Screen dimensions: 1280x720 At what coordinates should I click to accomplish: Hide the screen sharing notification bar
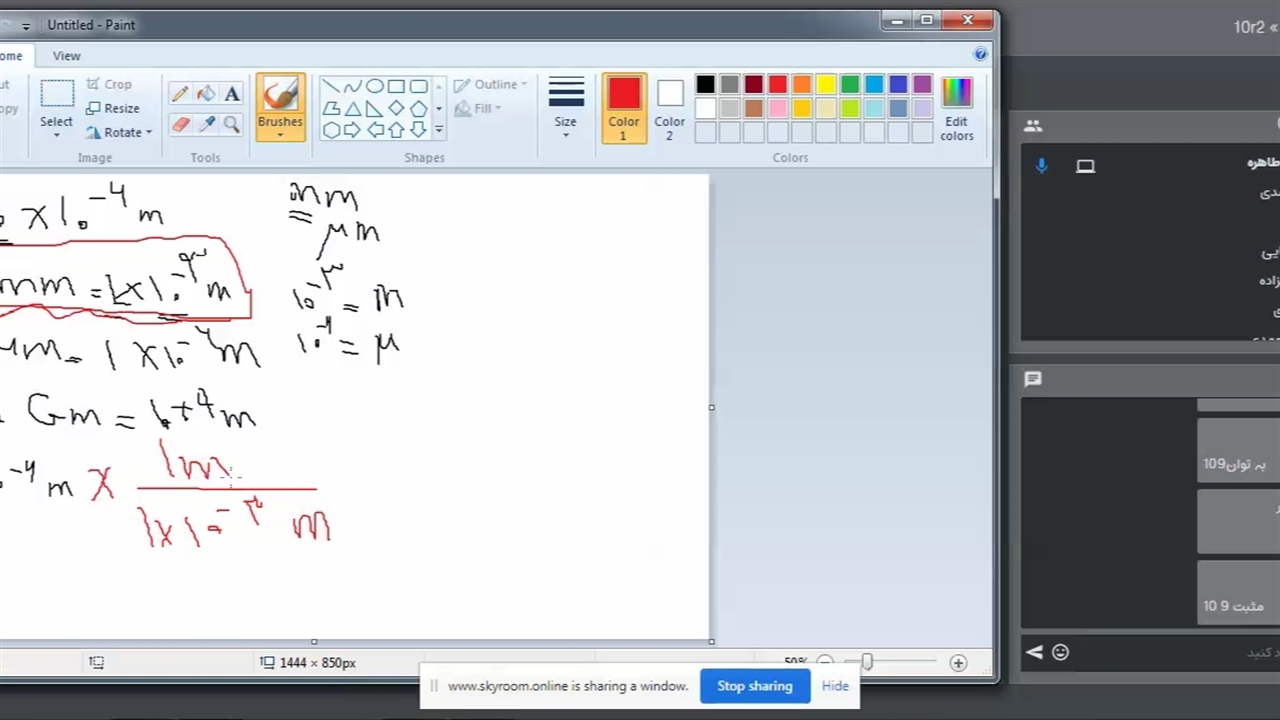coord(835,686)
